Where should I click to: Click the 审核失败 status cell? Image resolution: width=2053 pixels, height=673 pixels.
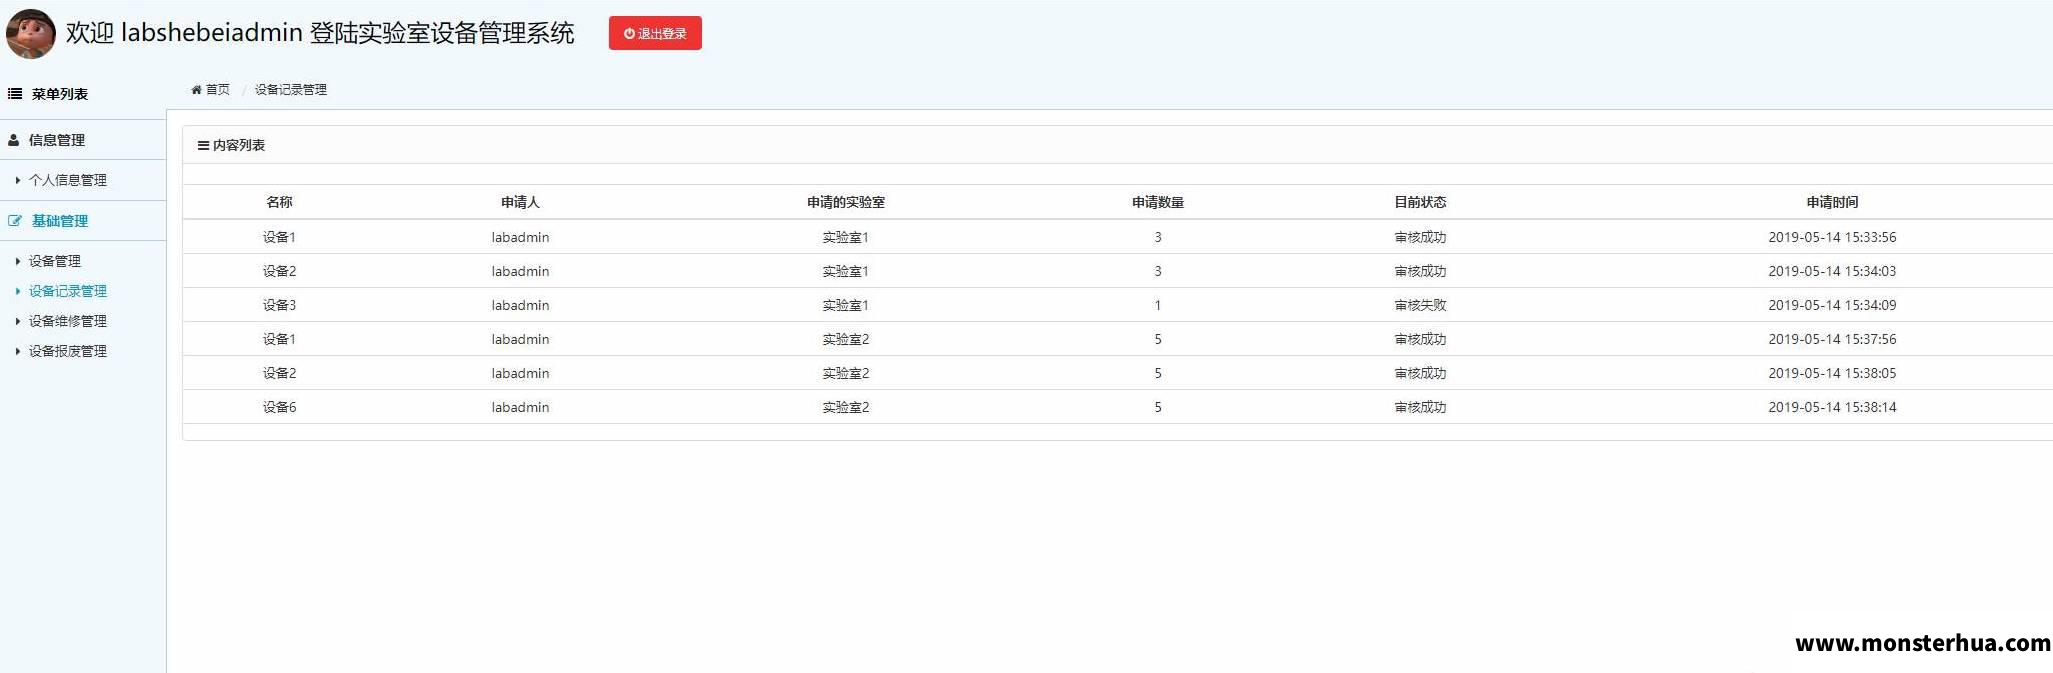coord(1420,305)
